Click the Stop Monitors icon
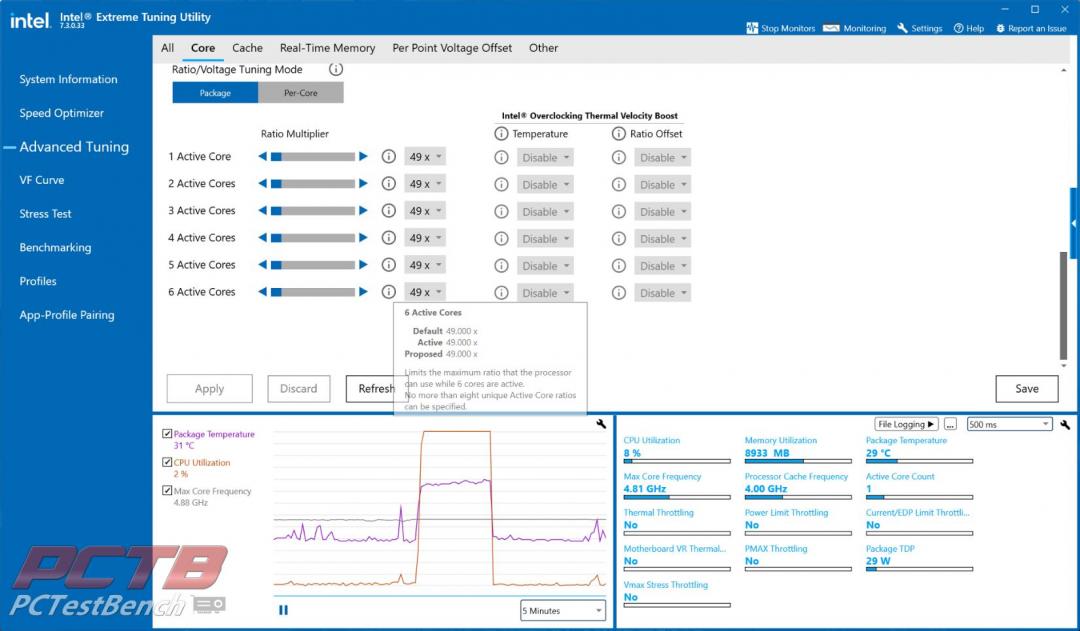 click(x=751, y=28)
